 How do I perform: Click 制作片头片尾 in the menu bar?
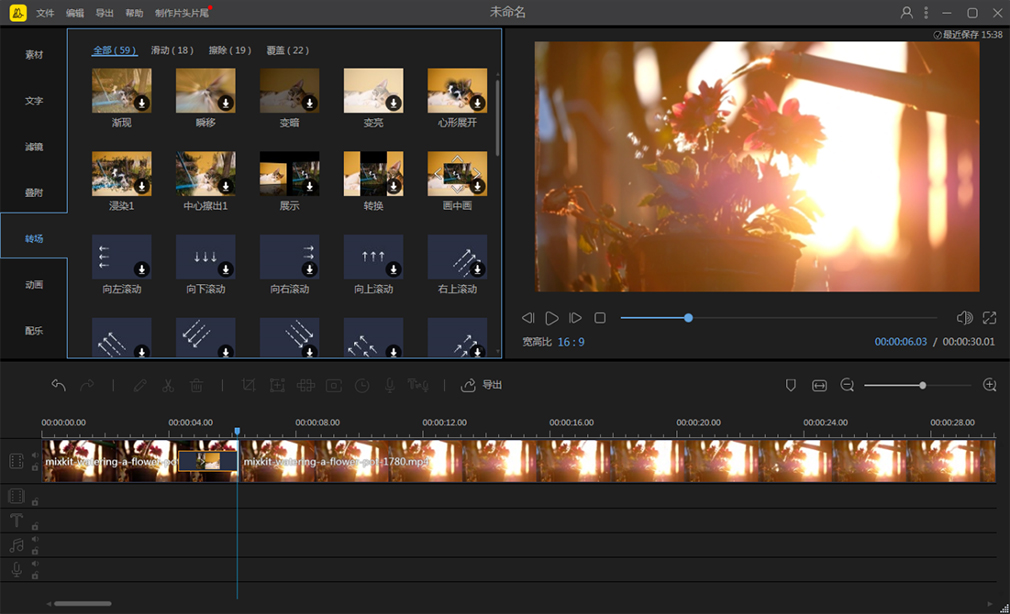pyautogui.click(x=182, y=13)
